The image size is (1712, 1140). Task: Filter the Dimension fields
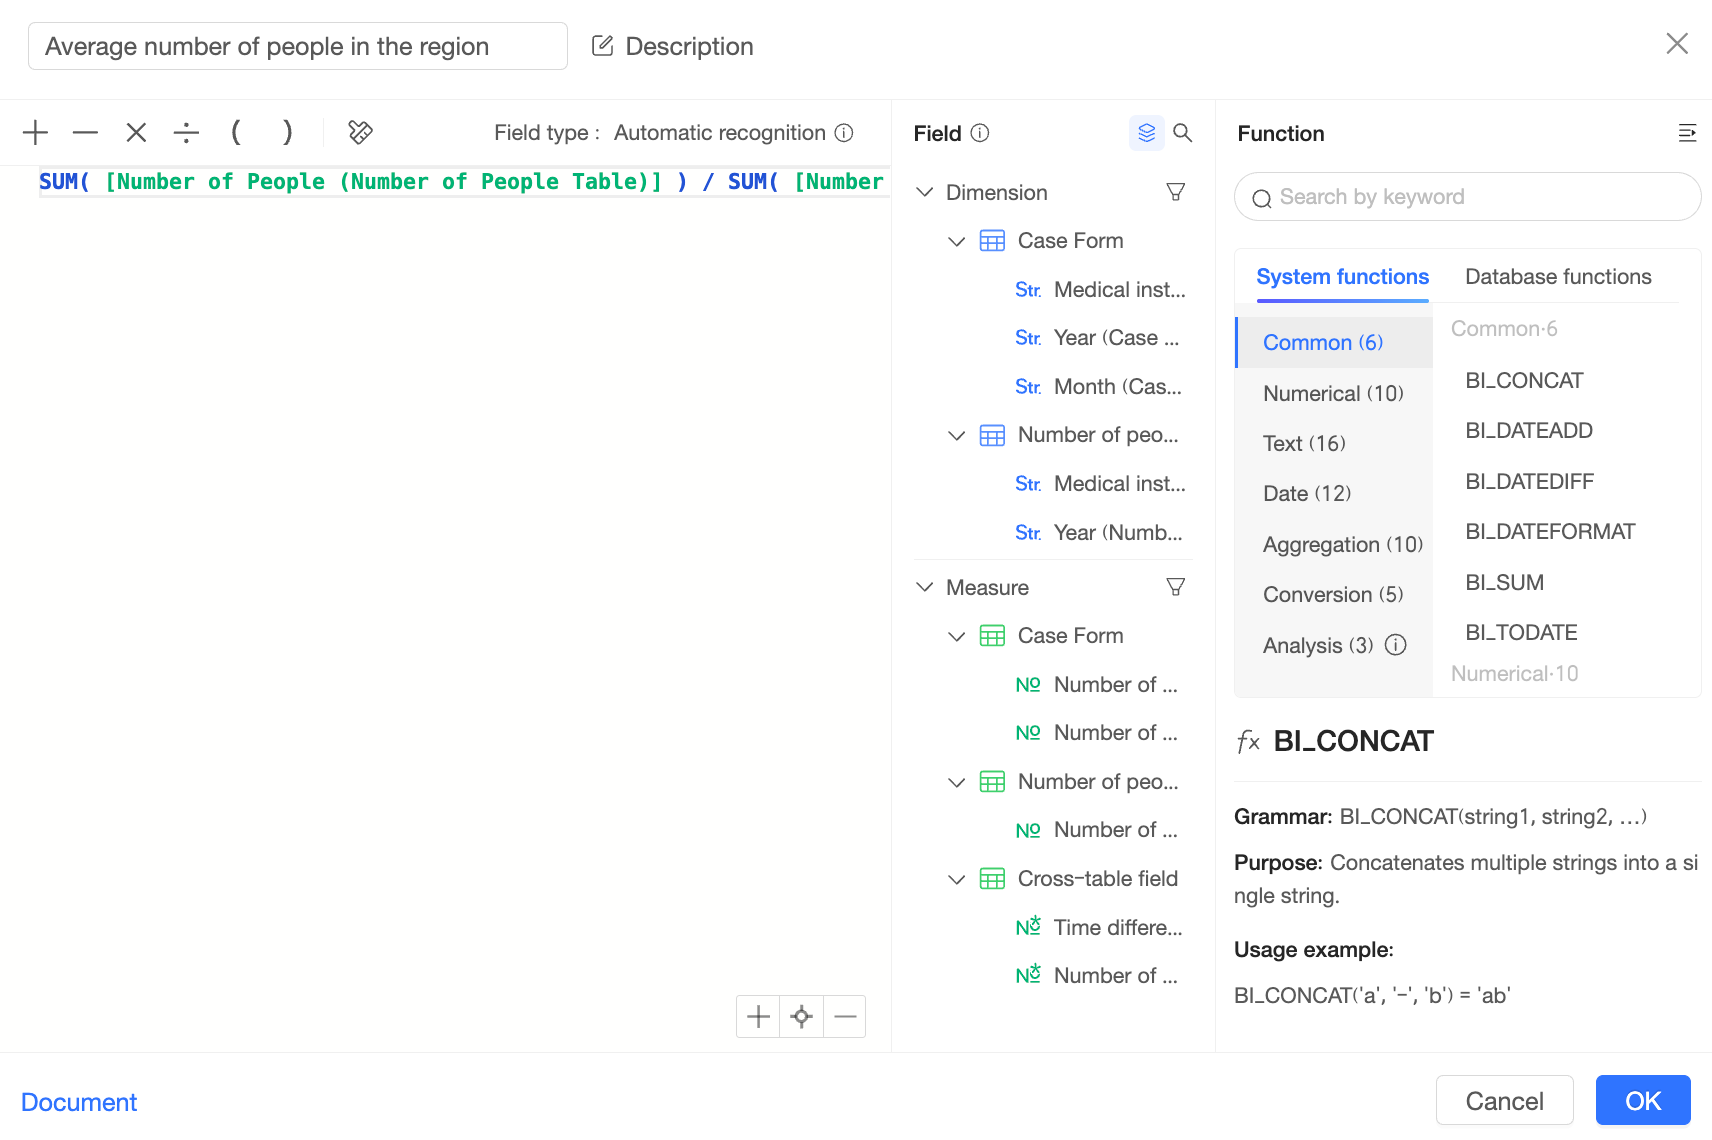click(1176, 192)
